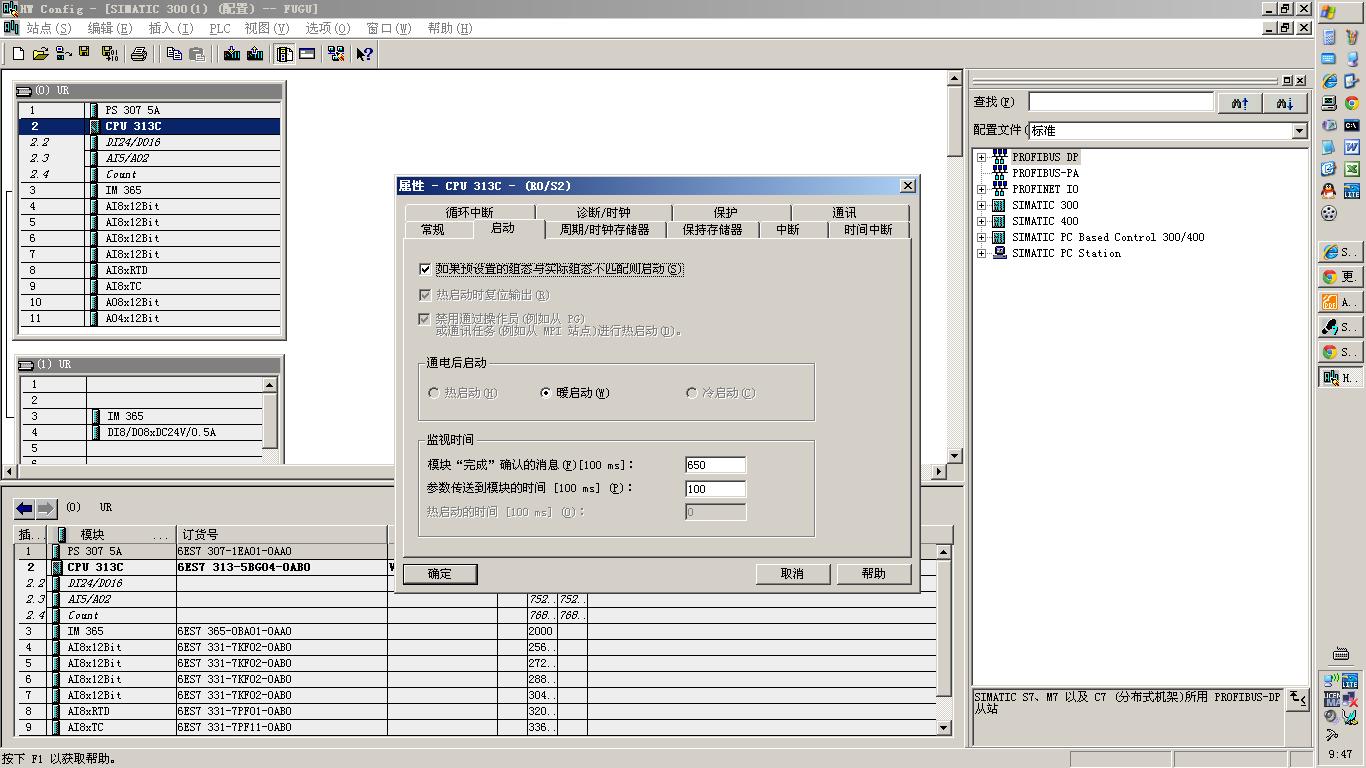
Task: Open the 配置文件 profile dropdown
Action: pyautogui.click(x=1299, y=131)
